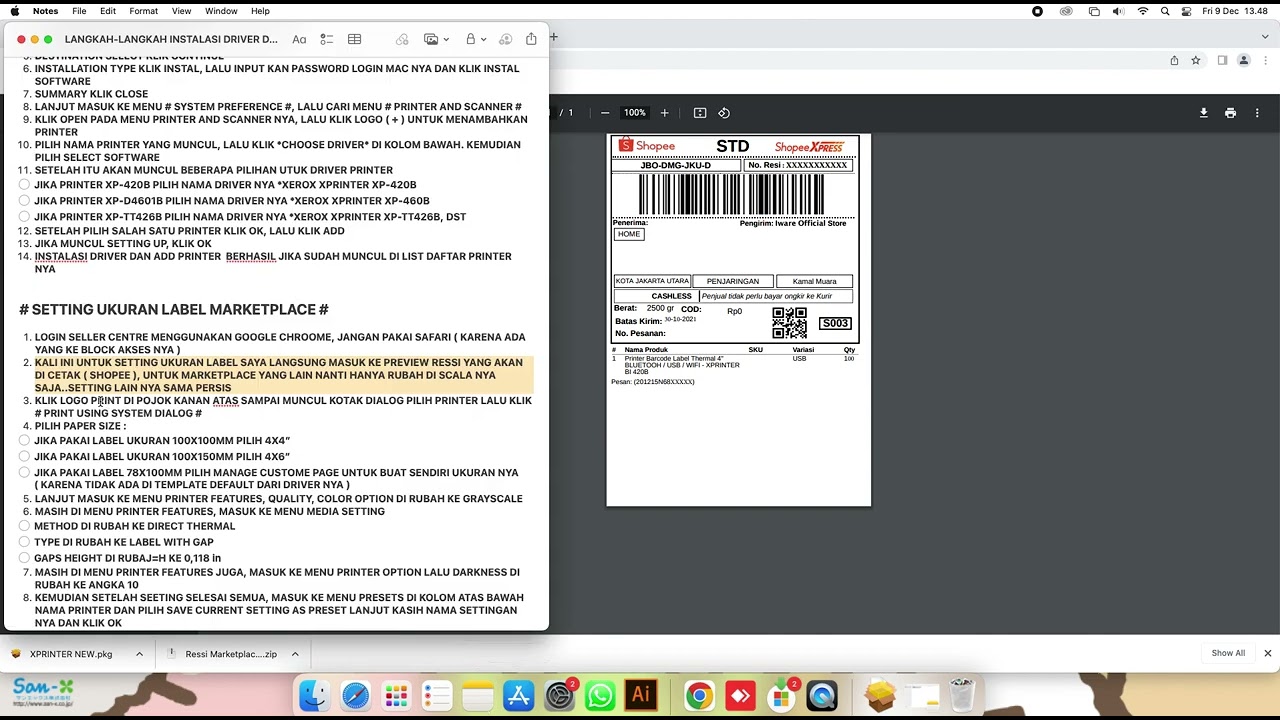Open Adobe Illustrator from the Dock
1280x720 pixels.
[x=641, y=695]
